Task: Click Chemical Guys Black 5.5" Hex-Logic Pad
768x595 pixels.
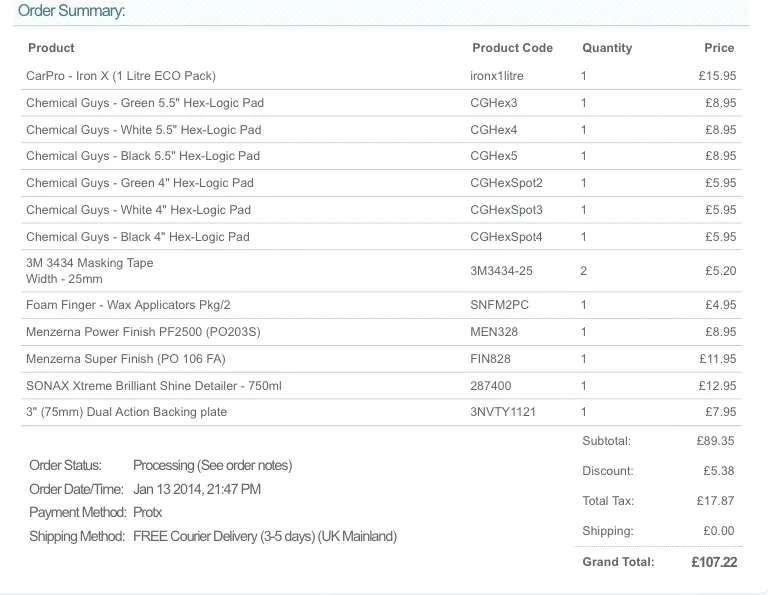Action: [x=143, y=156]
